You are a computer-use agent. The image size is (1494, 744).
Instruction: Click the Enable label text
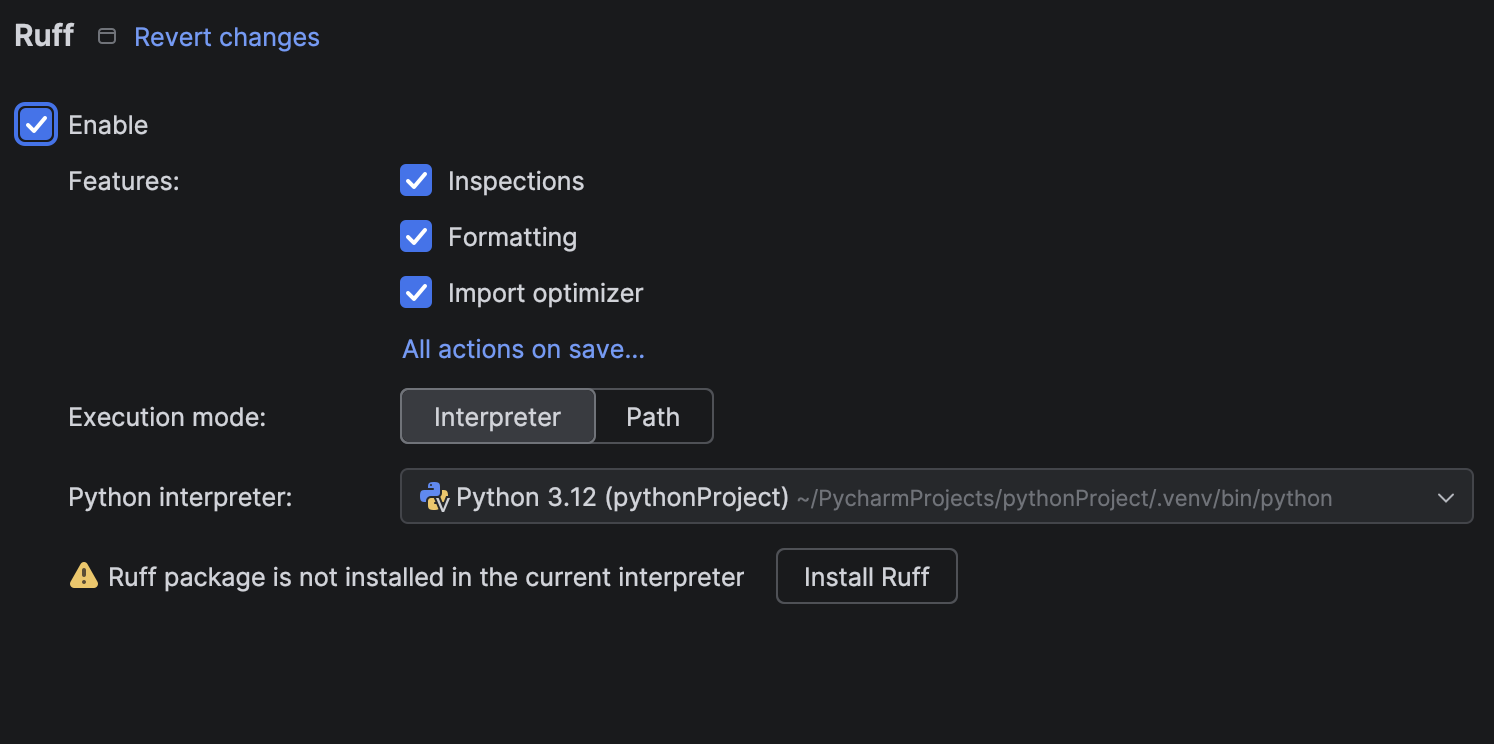tap(107, 124)
